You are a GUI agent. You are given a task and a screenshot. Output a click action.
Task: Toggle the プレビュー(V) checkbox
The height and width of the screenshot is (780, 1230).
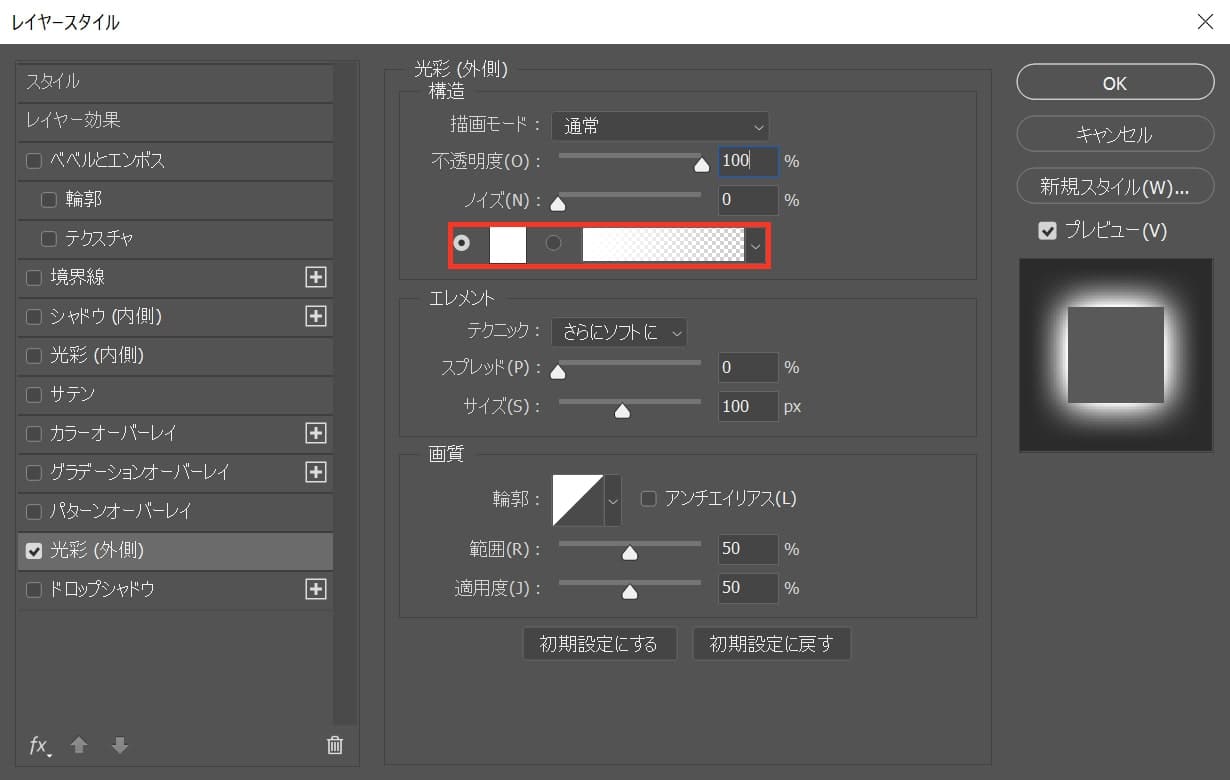tap(1047, 231)
